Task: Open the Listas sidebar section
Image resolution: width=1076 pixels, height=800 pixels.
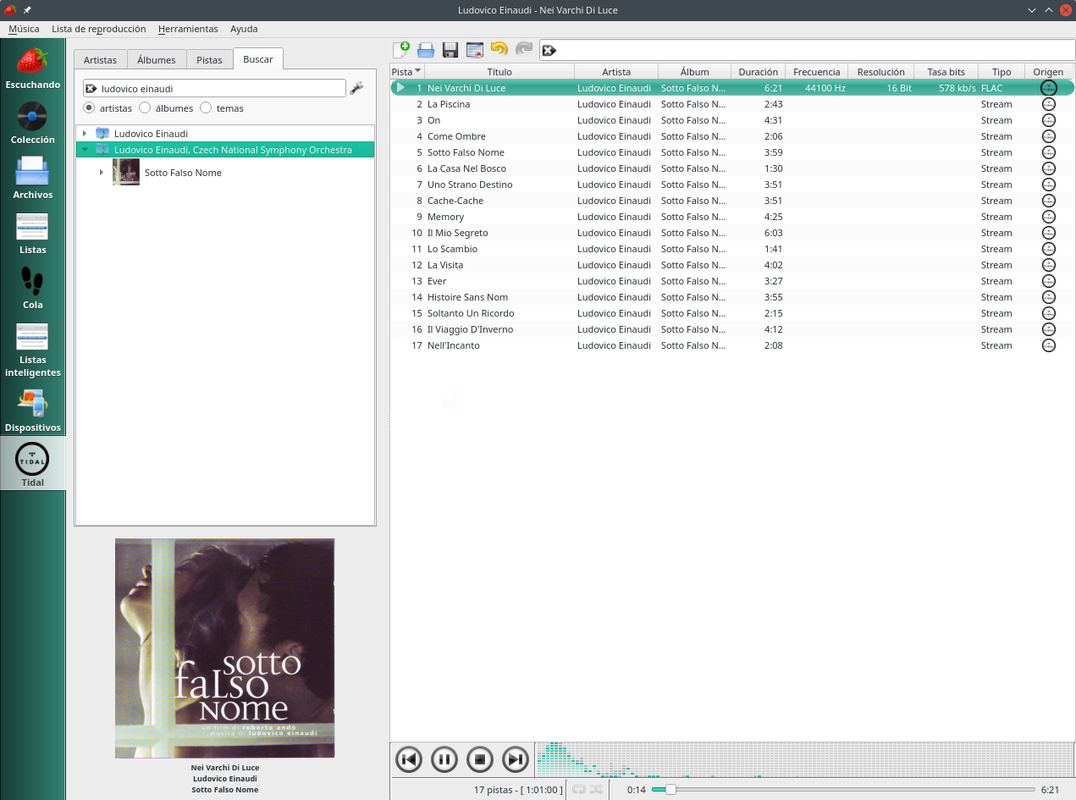Action: [32, 233]
